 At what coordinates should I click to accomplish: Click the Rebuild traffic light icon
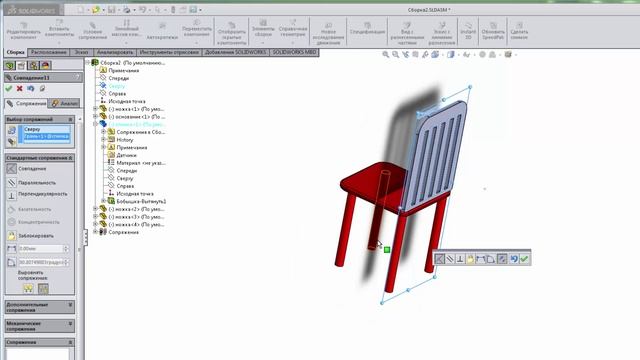coord(173,9)
